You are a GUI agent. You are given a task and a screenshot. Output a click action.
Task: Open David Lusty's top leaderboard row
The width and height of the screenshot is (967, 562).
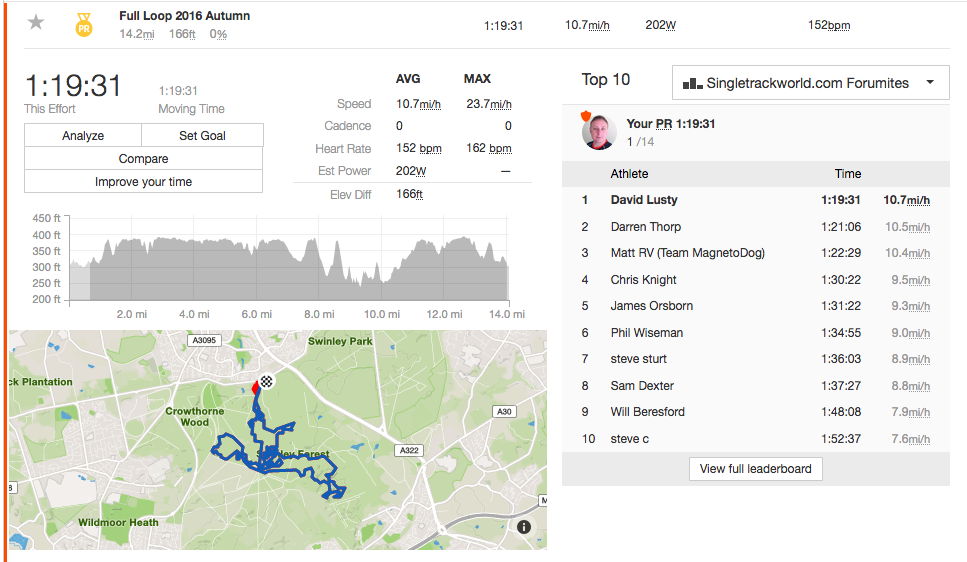point(644,200)
